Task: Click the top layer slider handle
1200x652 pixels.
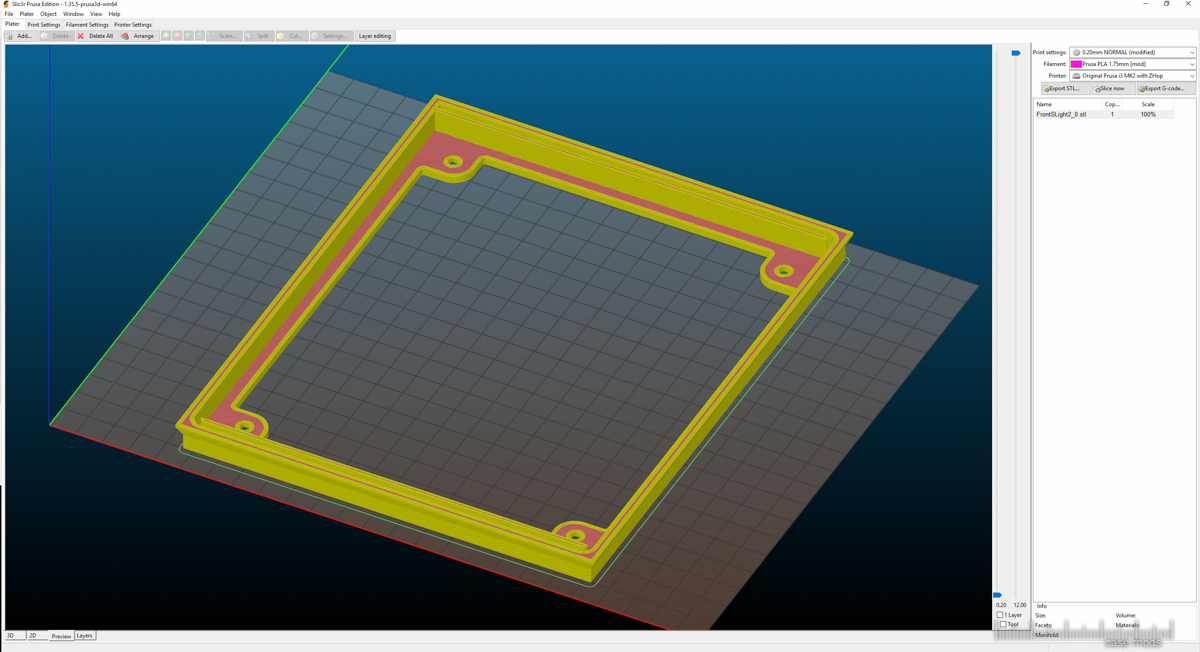Action: pyautogui.click(x=1015, y=53)
